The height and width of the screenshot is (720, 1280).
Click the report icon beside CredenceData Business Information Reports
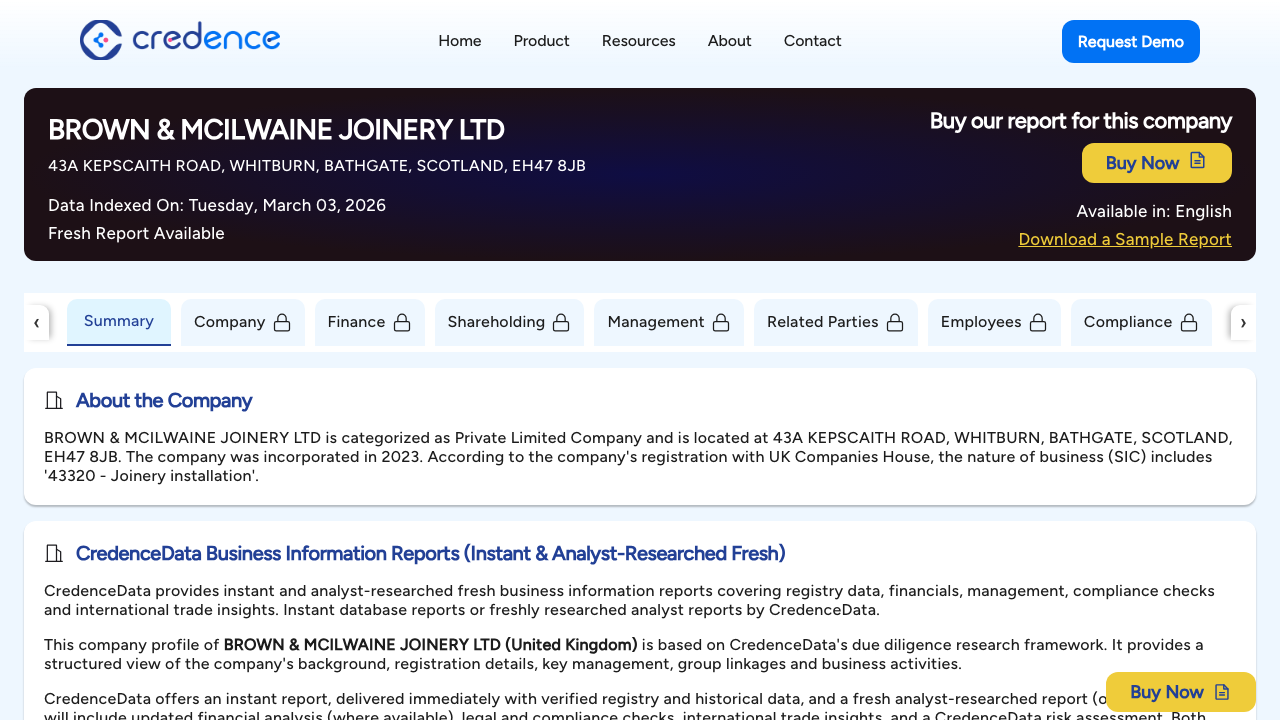point(53,553)
